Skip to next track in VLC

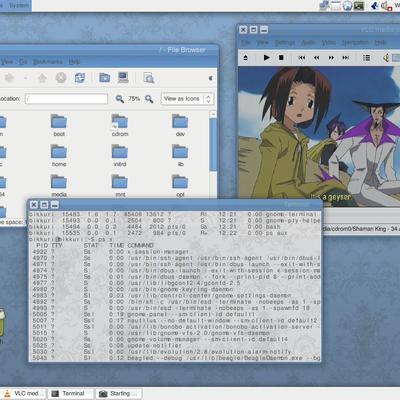click(346, 58)
